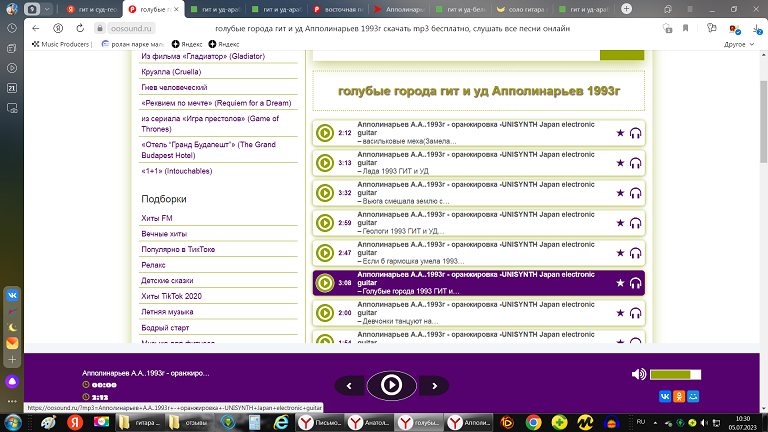Open 'Гнев человеческий' link
768x432 pixels.
tap(174, 87)
